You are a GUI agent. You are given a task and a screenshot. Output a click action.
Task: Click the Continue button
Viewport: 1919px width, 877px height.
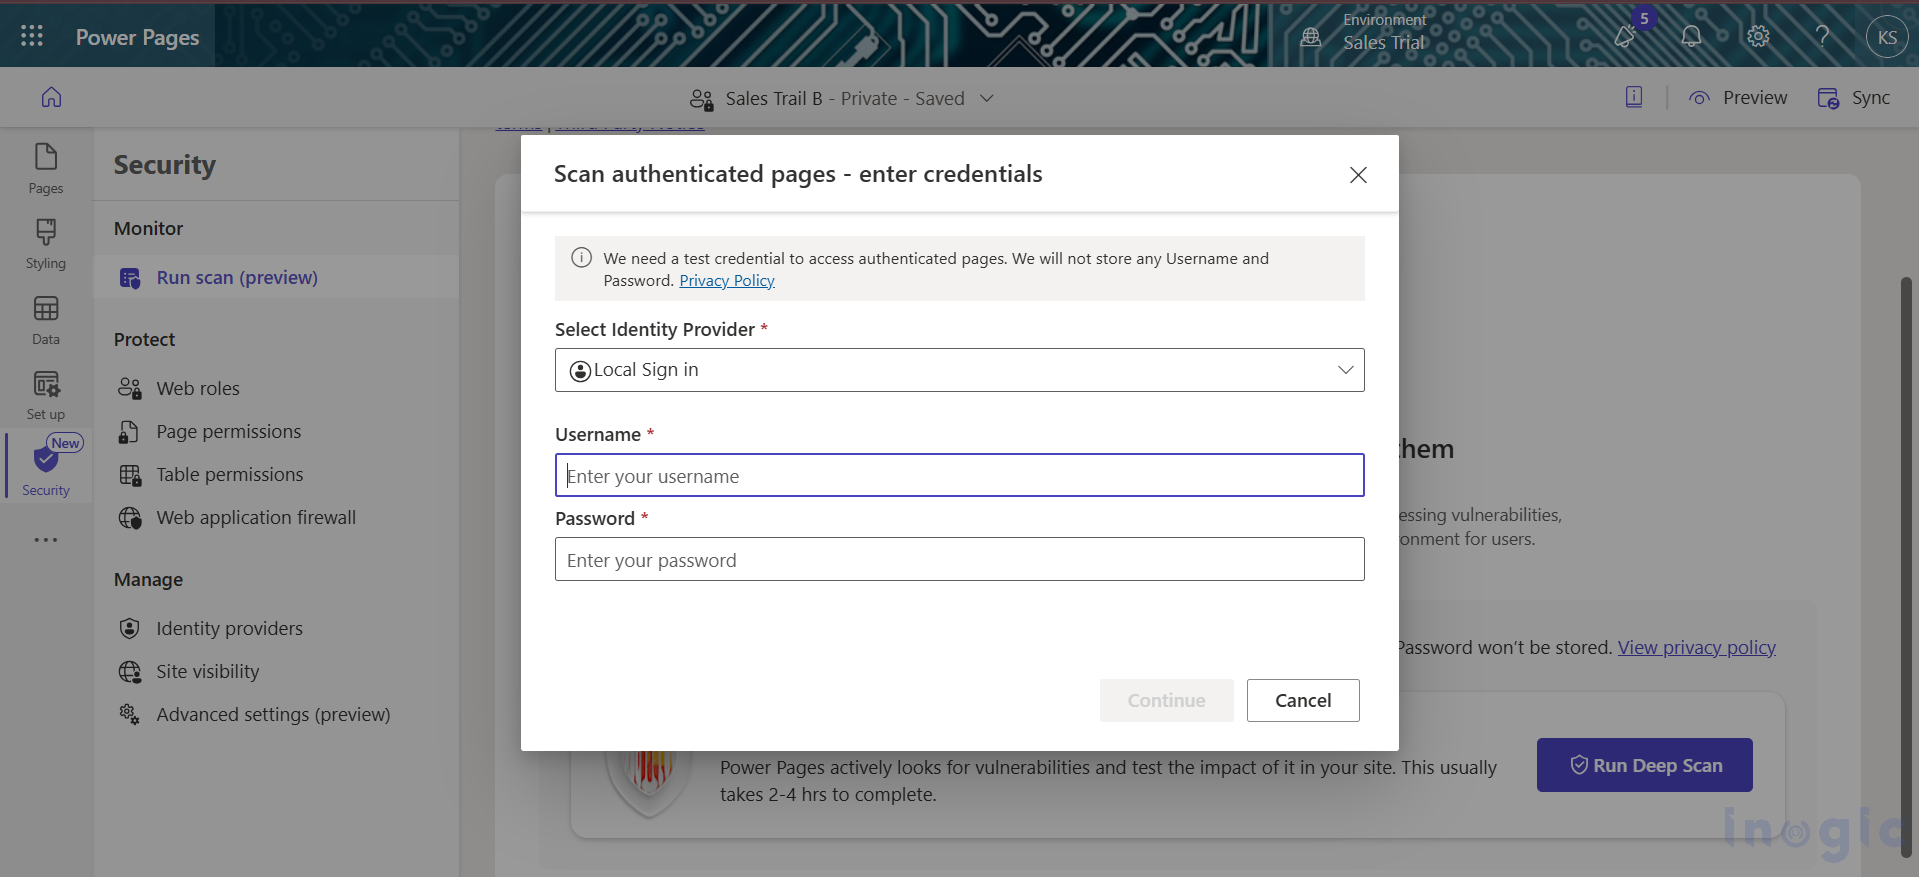pos(1167,700)
